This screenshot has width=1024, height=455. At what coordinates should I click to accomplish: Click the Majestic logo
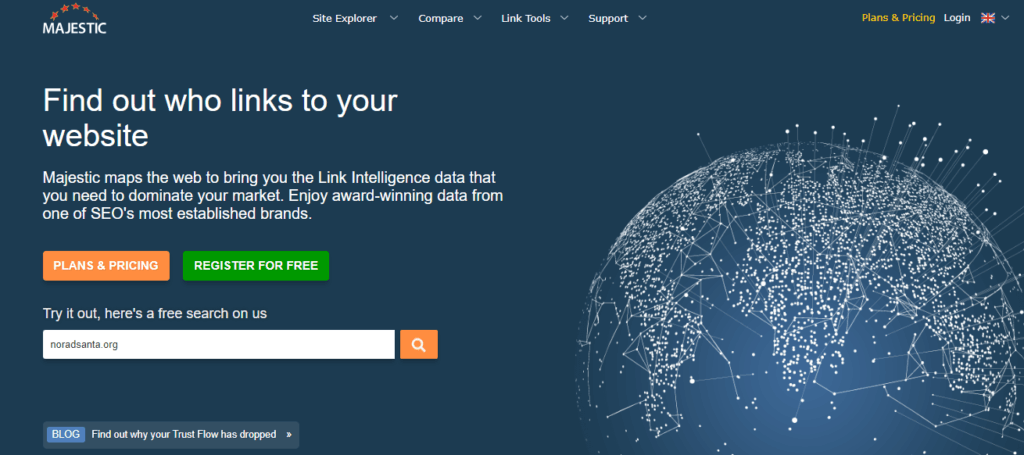(74, 19)
